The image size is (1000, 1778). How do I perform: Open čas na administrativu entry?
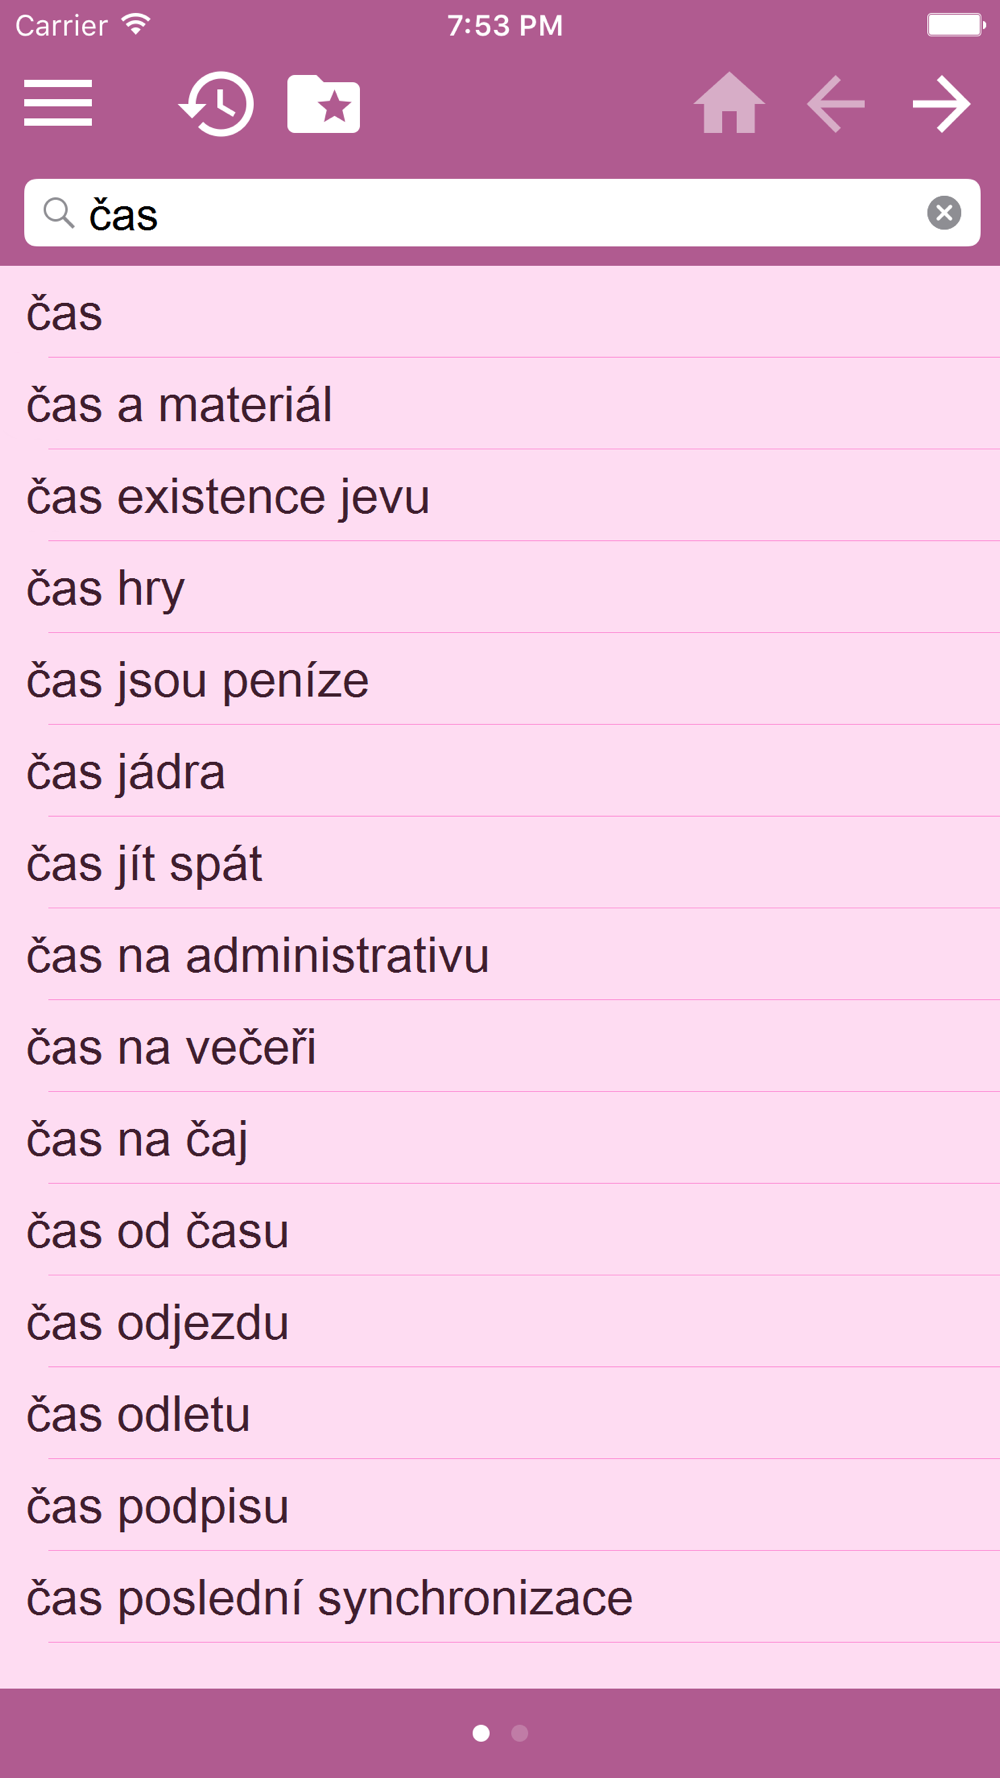point(500,955)
